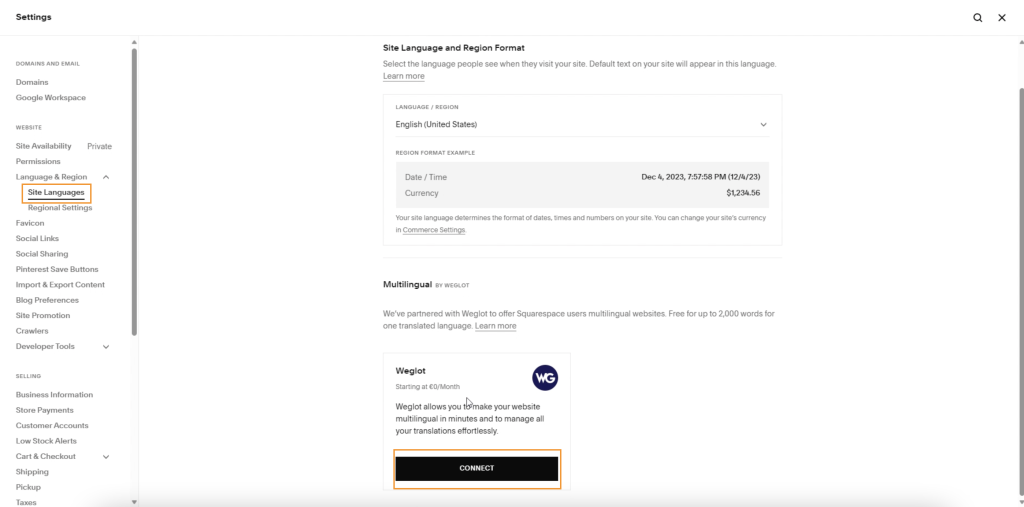Follow Learn more link under Site Language
The image size is (1024, 507).
(x=403, y=76)
